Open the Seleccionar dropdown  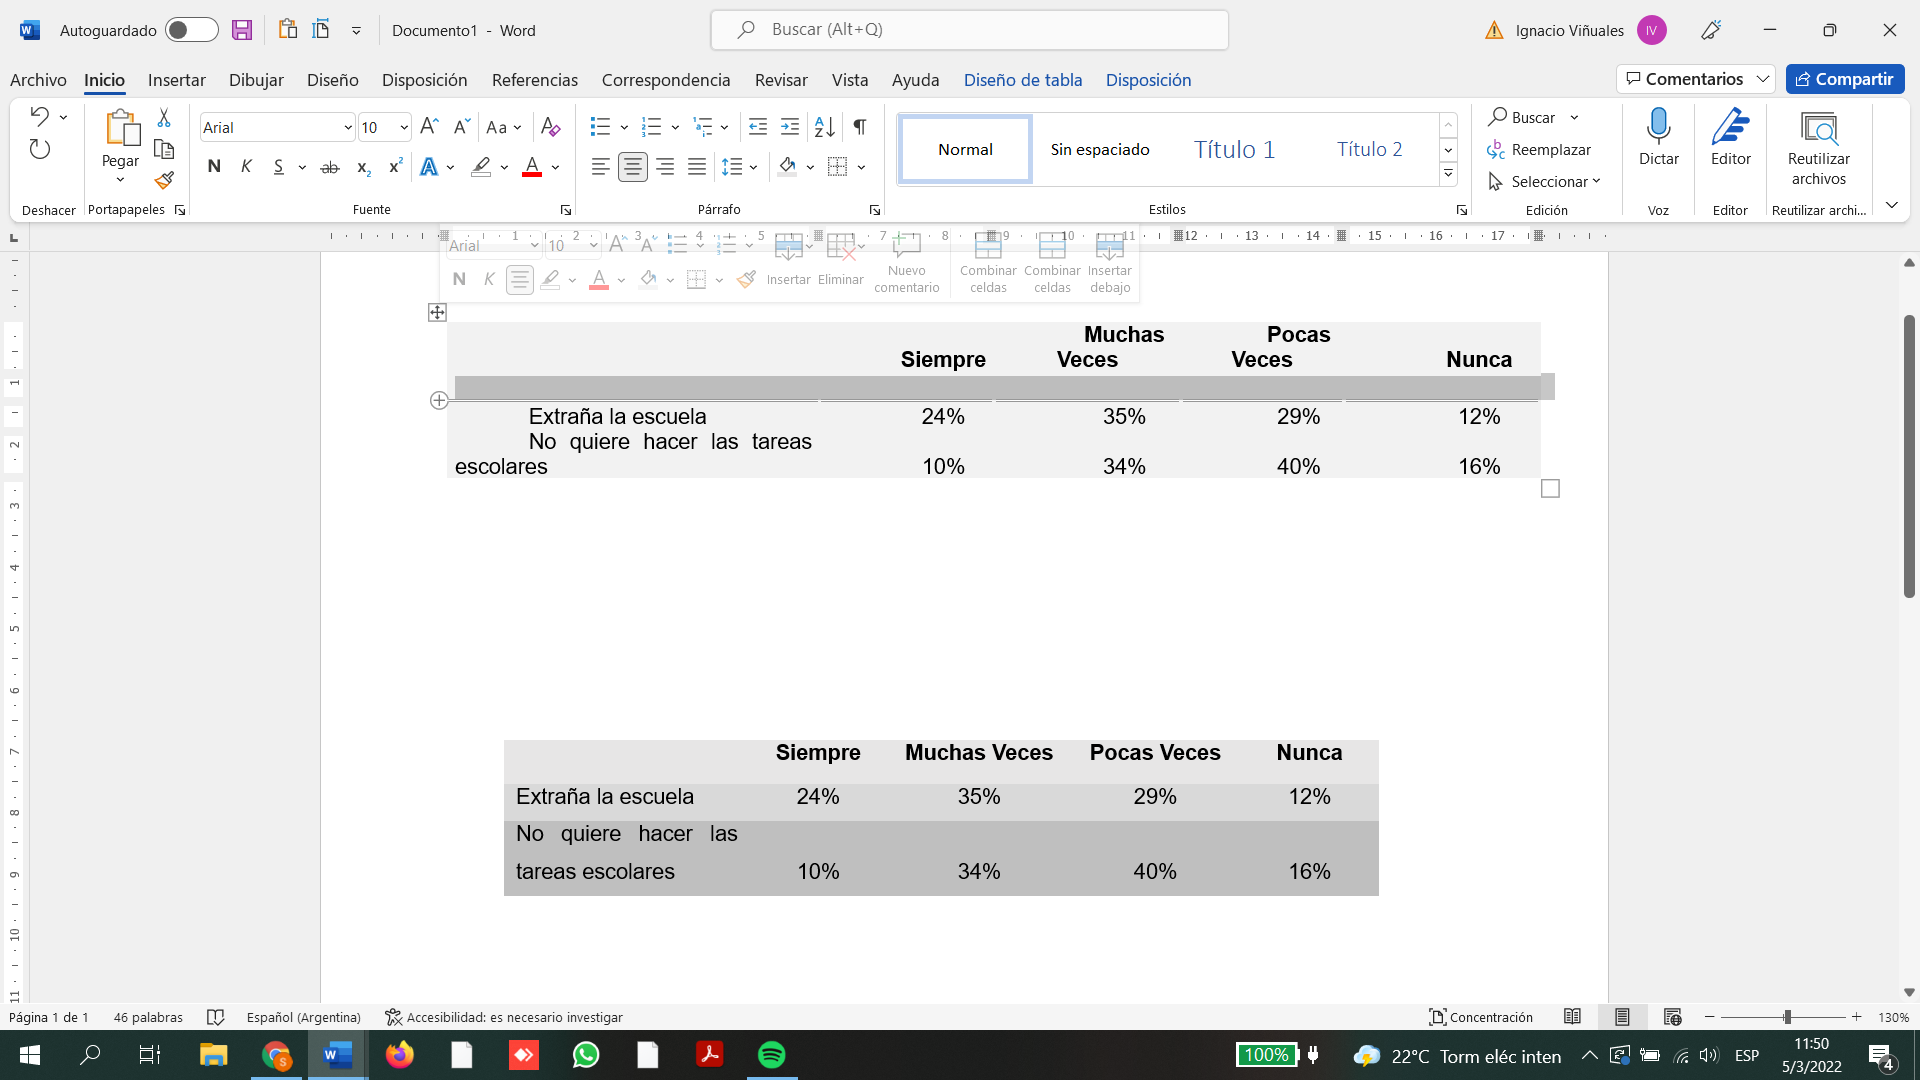[x=1545, y=181]
